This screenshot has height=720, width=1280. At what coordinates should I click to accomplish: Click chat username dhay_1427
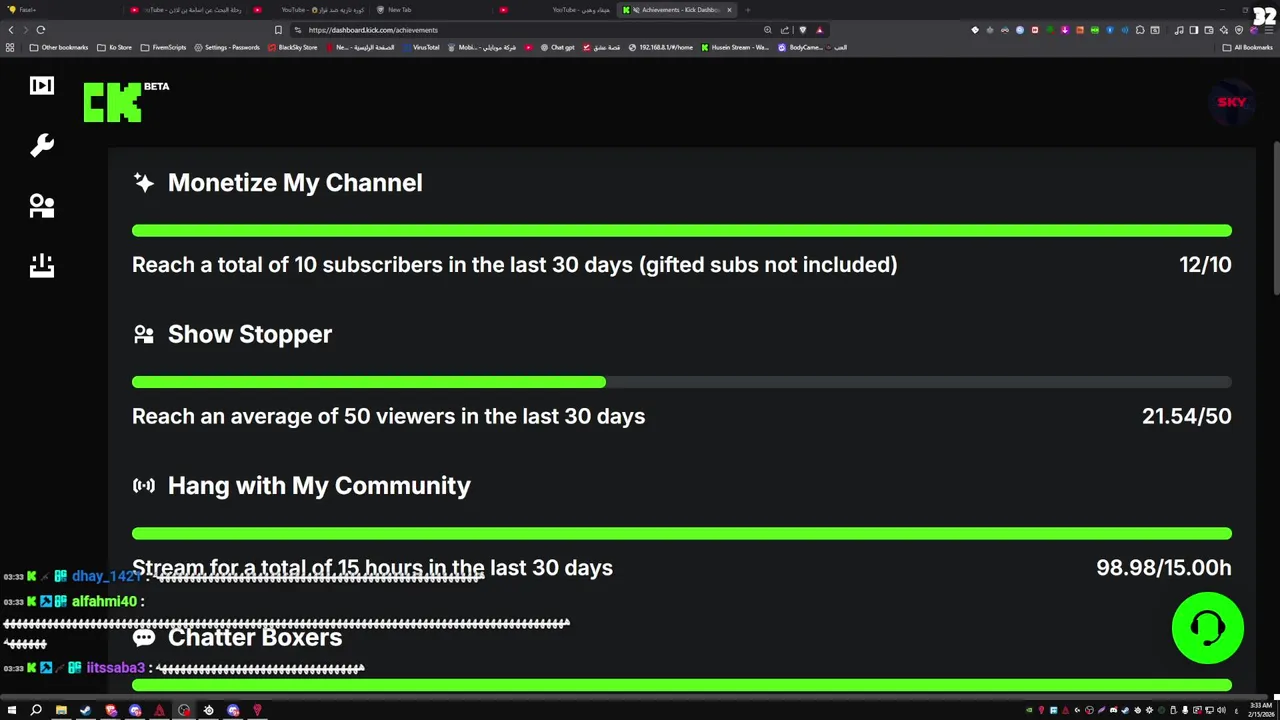tap(107, 577)
